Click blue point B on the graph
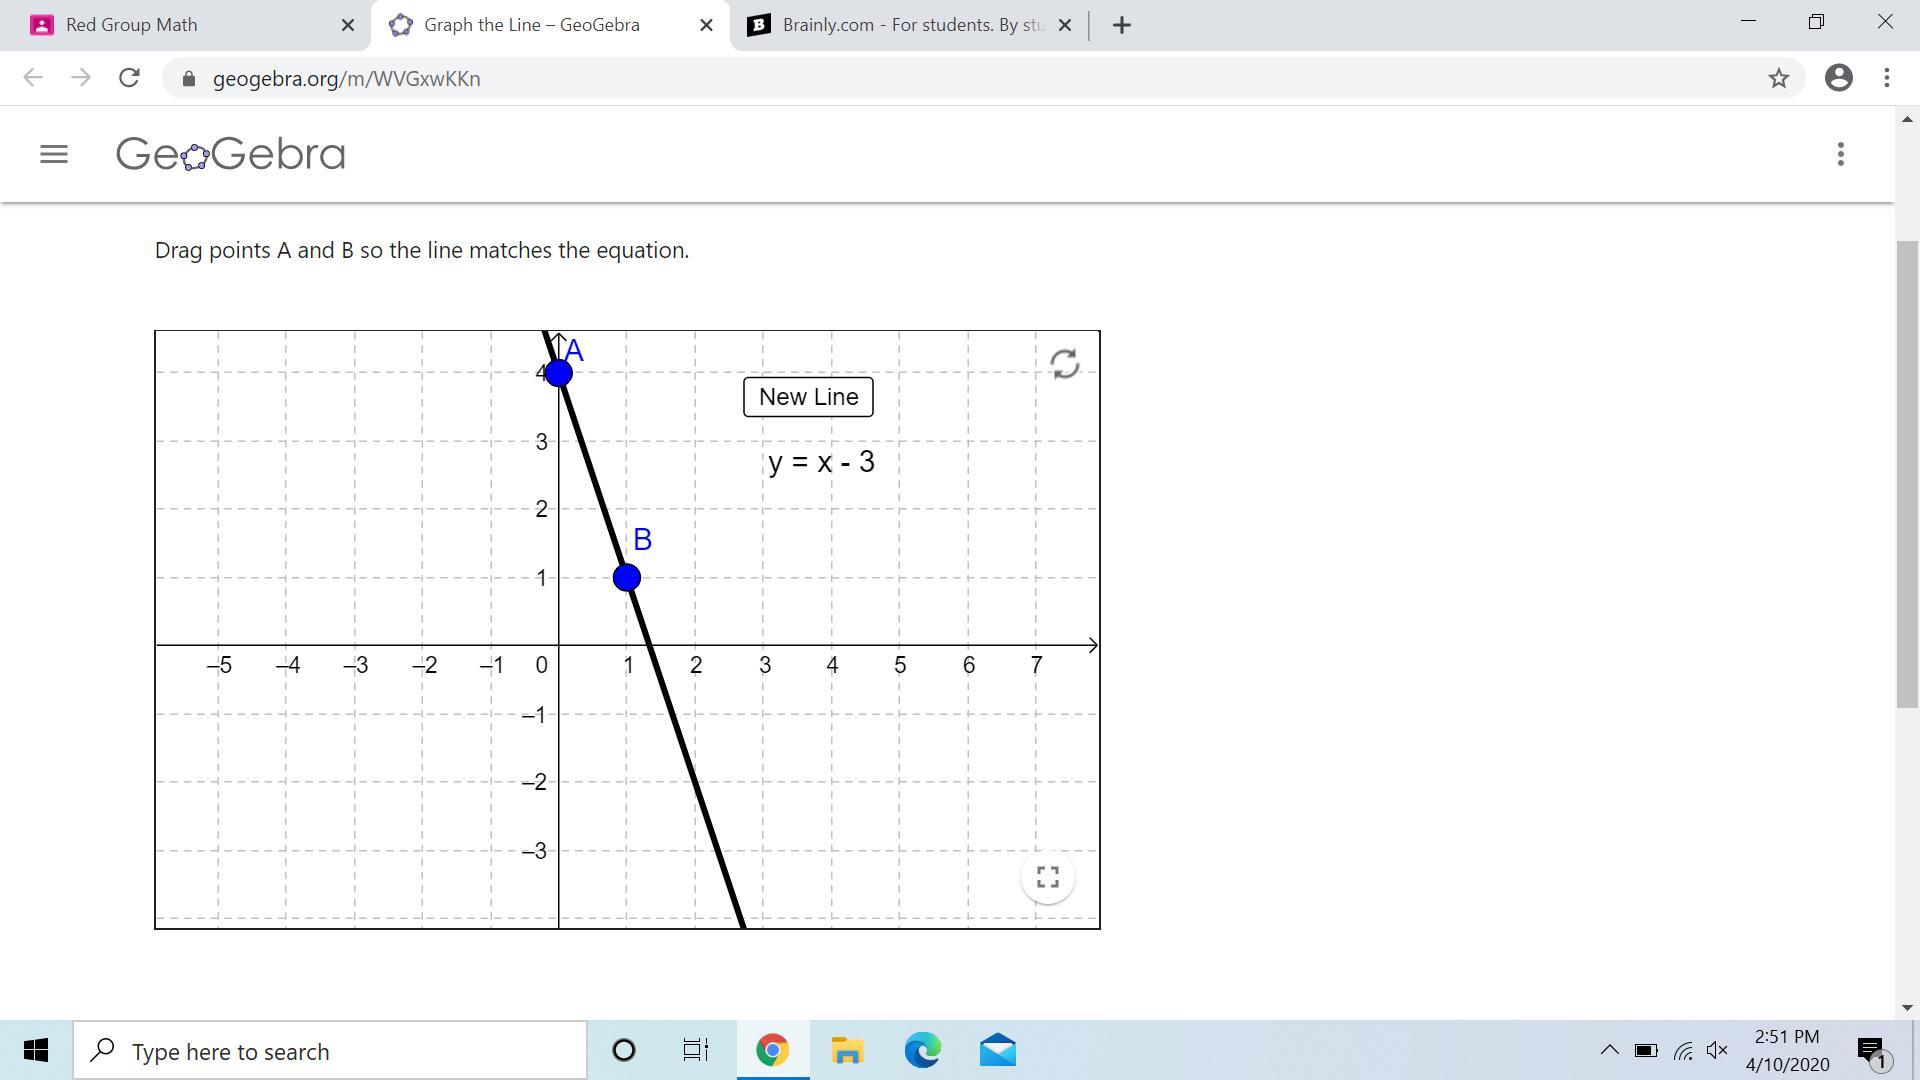The image size is (1920, 1080). (x=627, y=577)
